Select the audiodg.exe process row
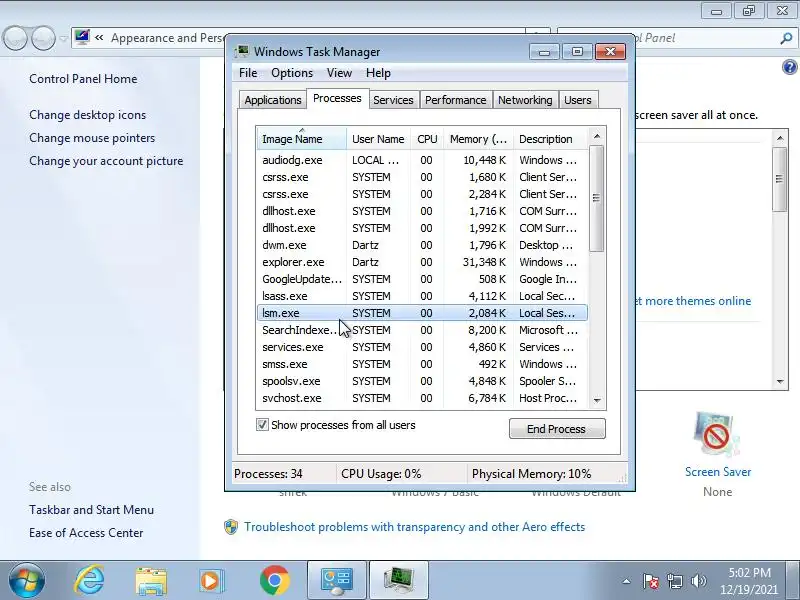Image resolution: width=800 pixels, height=600 pixels. click(422, 160)
